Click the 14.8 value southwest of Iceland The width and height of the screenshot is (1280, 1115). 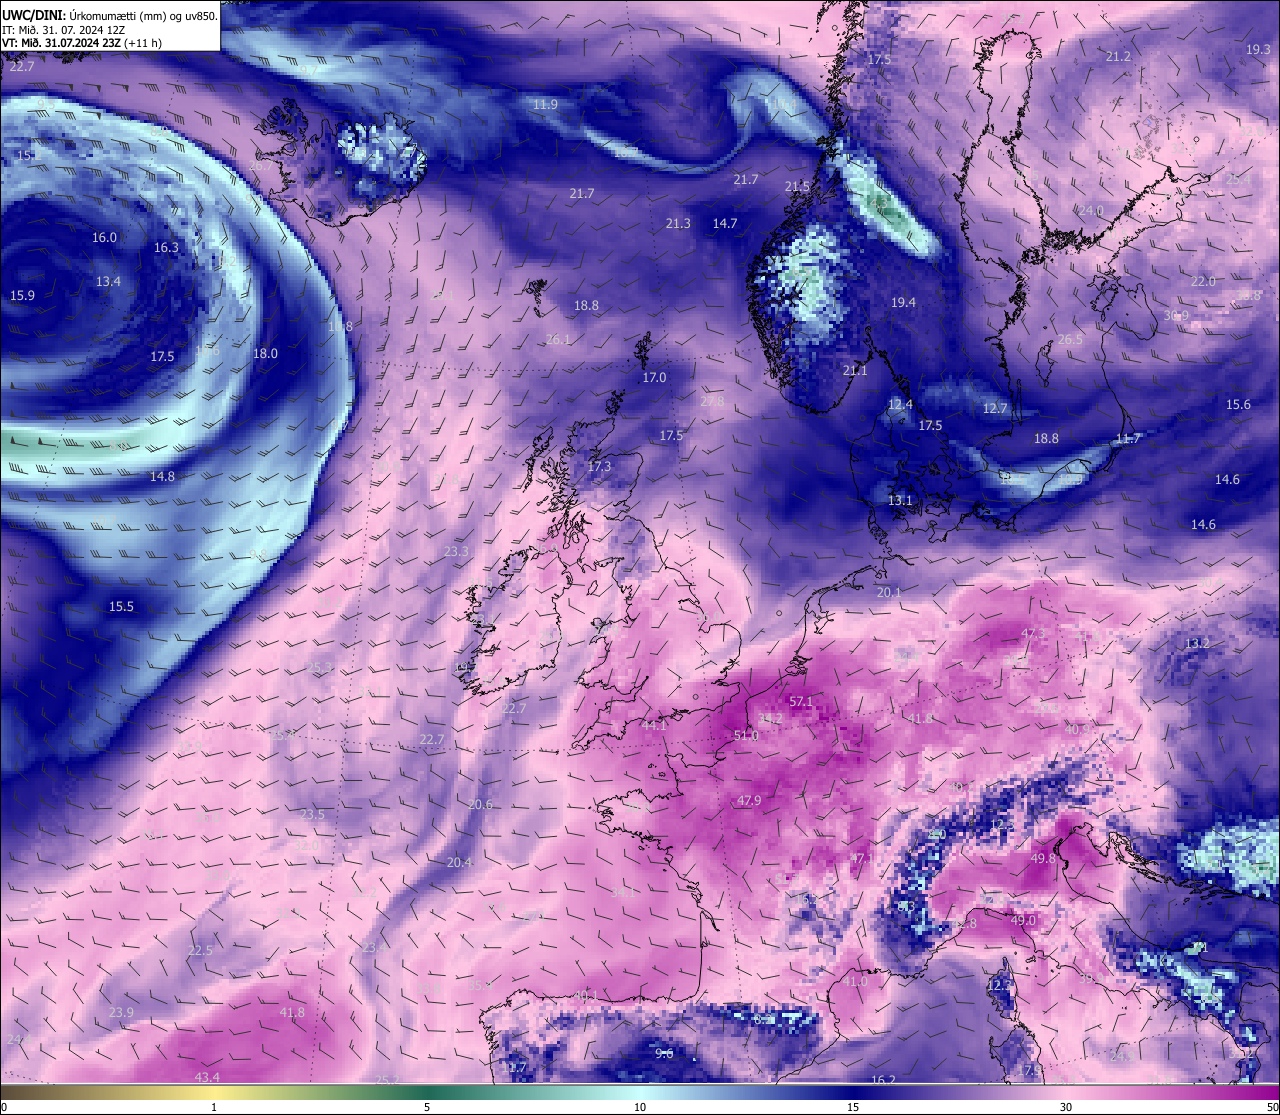[162, 476]
